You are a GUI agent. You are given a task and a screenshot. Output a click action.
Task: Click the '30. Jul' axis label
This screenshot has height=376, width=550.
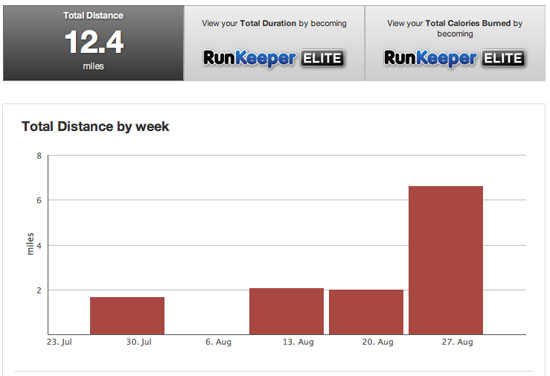point(139,342)
